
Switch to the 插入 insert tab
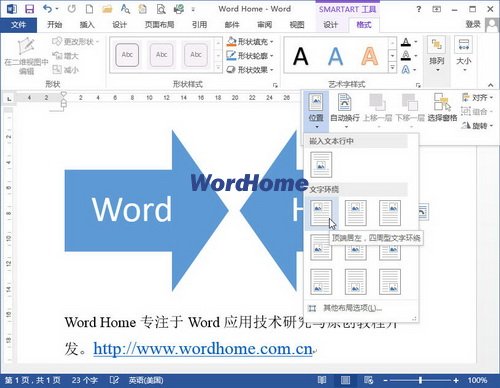point(87,25)
